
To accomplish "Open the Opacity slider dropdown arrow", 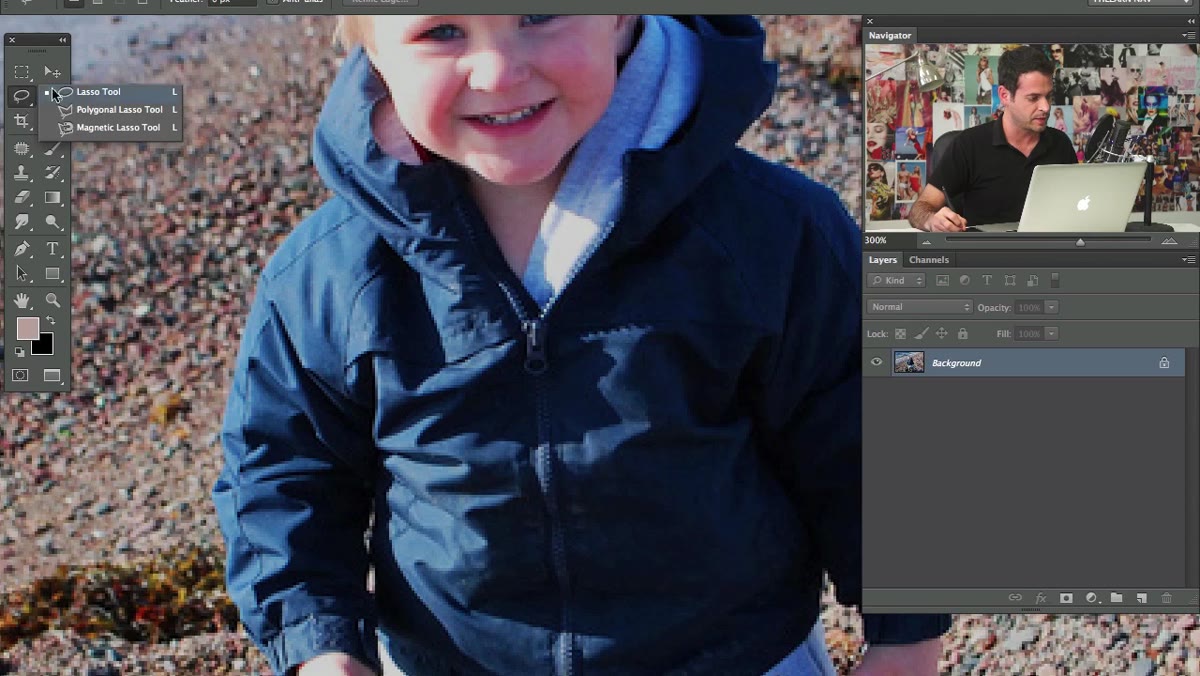I will click(x=1052, y=307).
